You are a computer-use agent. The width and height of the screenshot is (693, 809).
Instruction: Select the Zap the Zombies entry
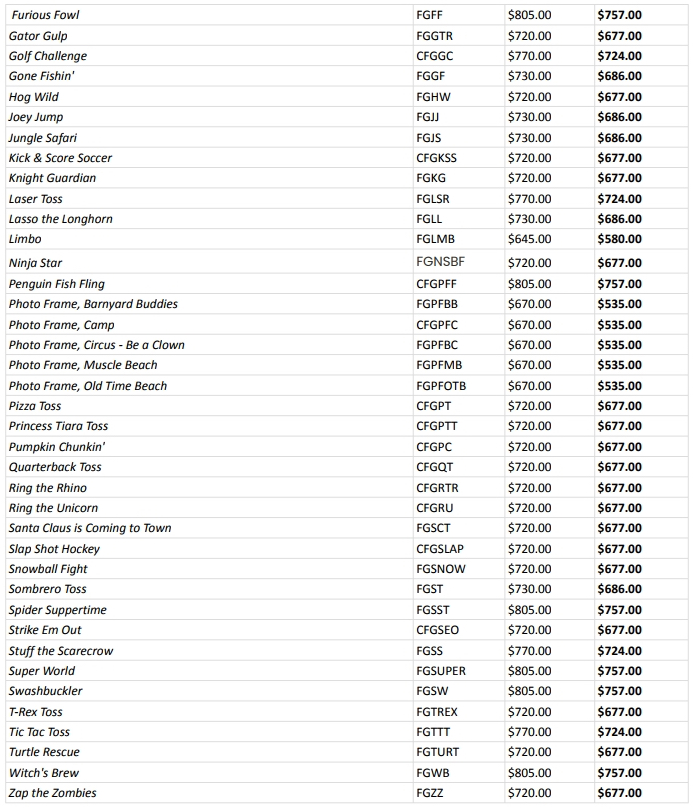[53, 793]
